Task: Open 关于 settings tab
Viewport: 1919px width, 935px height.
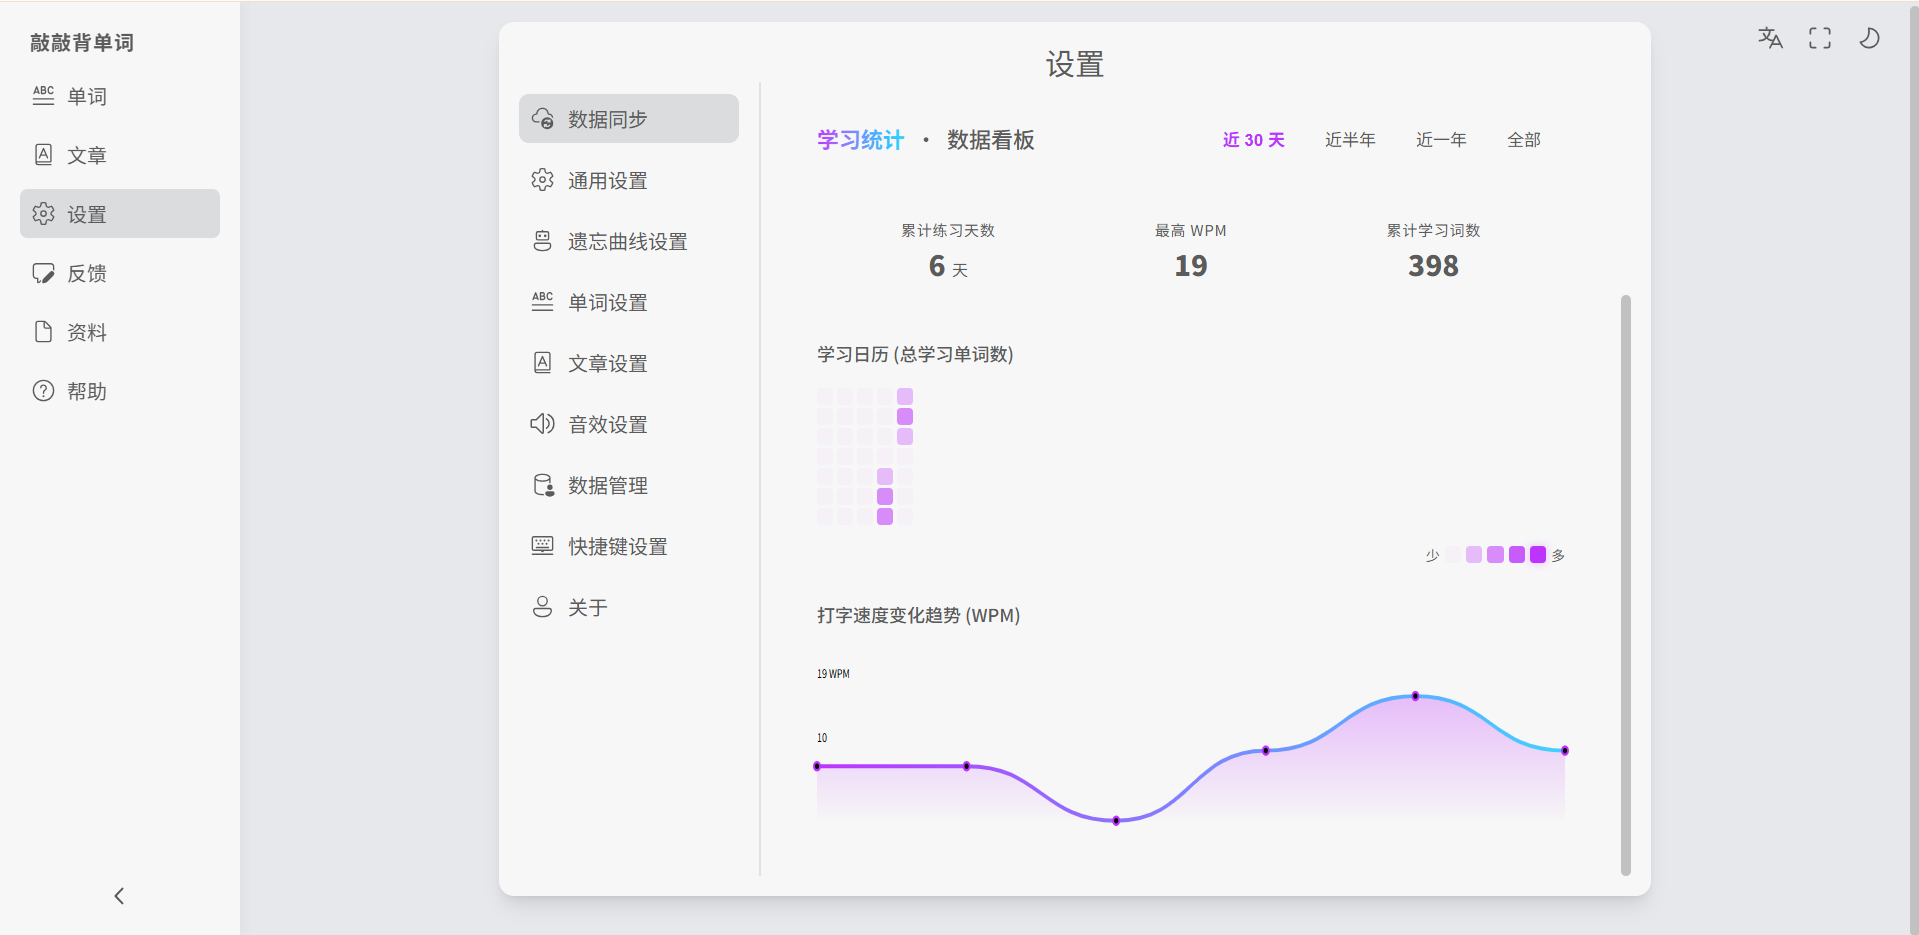Action: [x=629, y=607]
